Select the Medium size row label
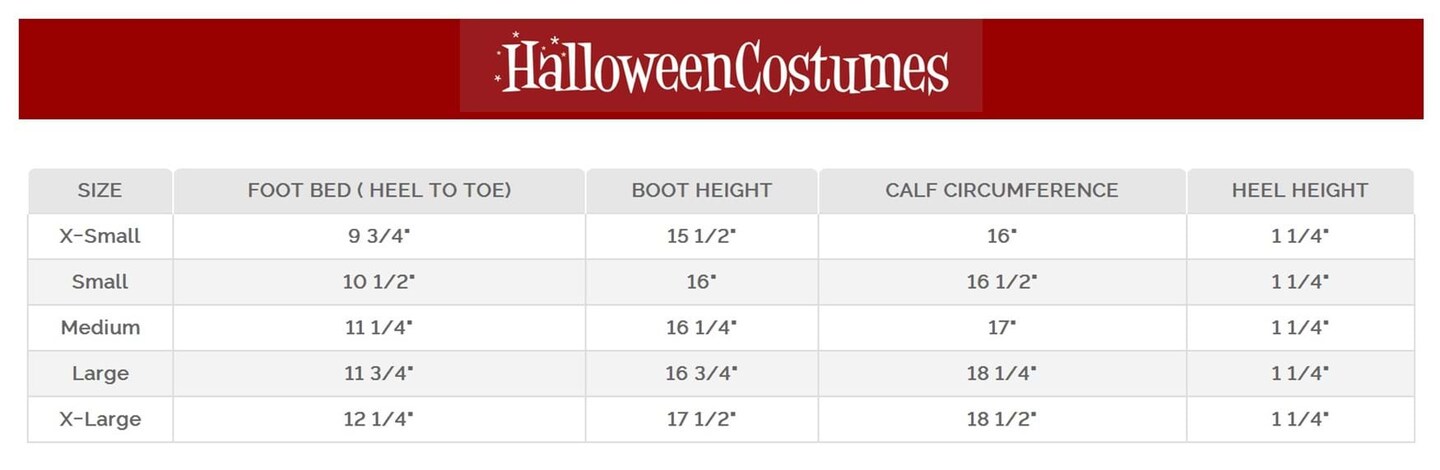Image resolution: width=1440 pixels, height=470 pixels. click(x=100, y=328)
